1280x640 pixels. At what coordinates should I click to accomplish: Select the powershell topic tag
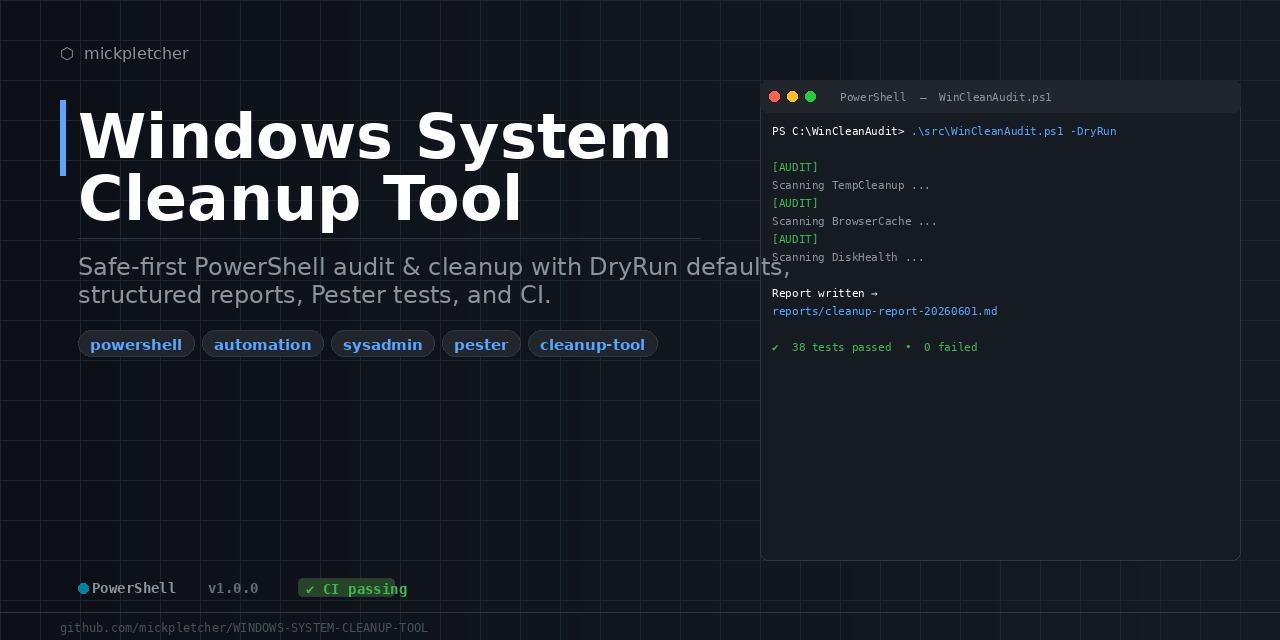click(x=136, y=344)
